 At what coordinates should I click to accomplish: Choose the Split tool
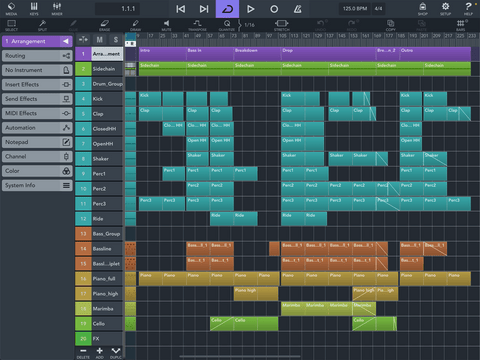42,25
